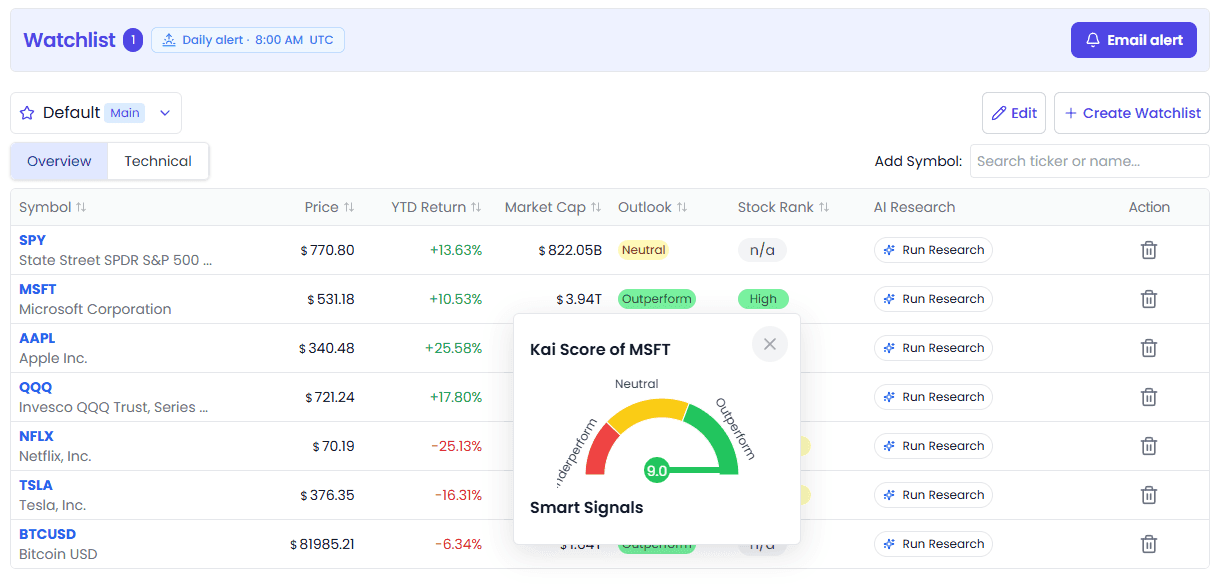The height and width of the screenshot is (585, 1218).
Task: Click the MSFT market cap $3.94T
Action: coord(580,299)
